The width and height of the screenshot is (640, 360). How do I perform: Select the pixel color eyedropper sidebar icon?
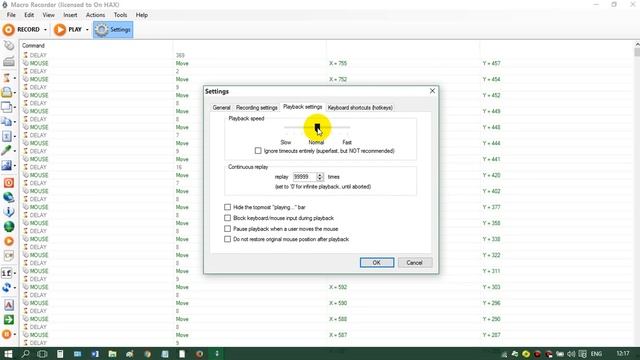tap(7, 151)
